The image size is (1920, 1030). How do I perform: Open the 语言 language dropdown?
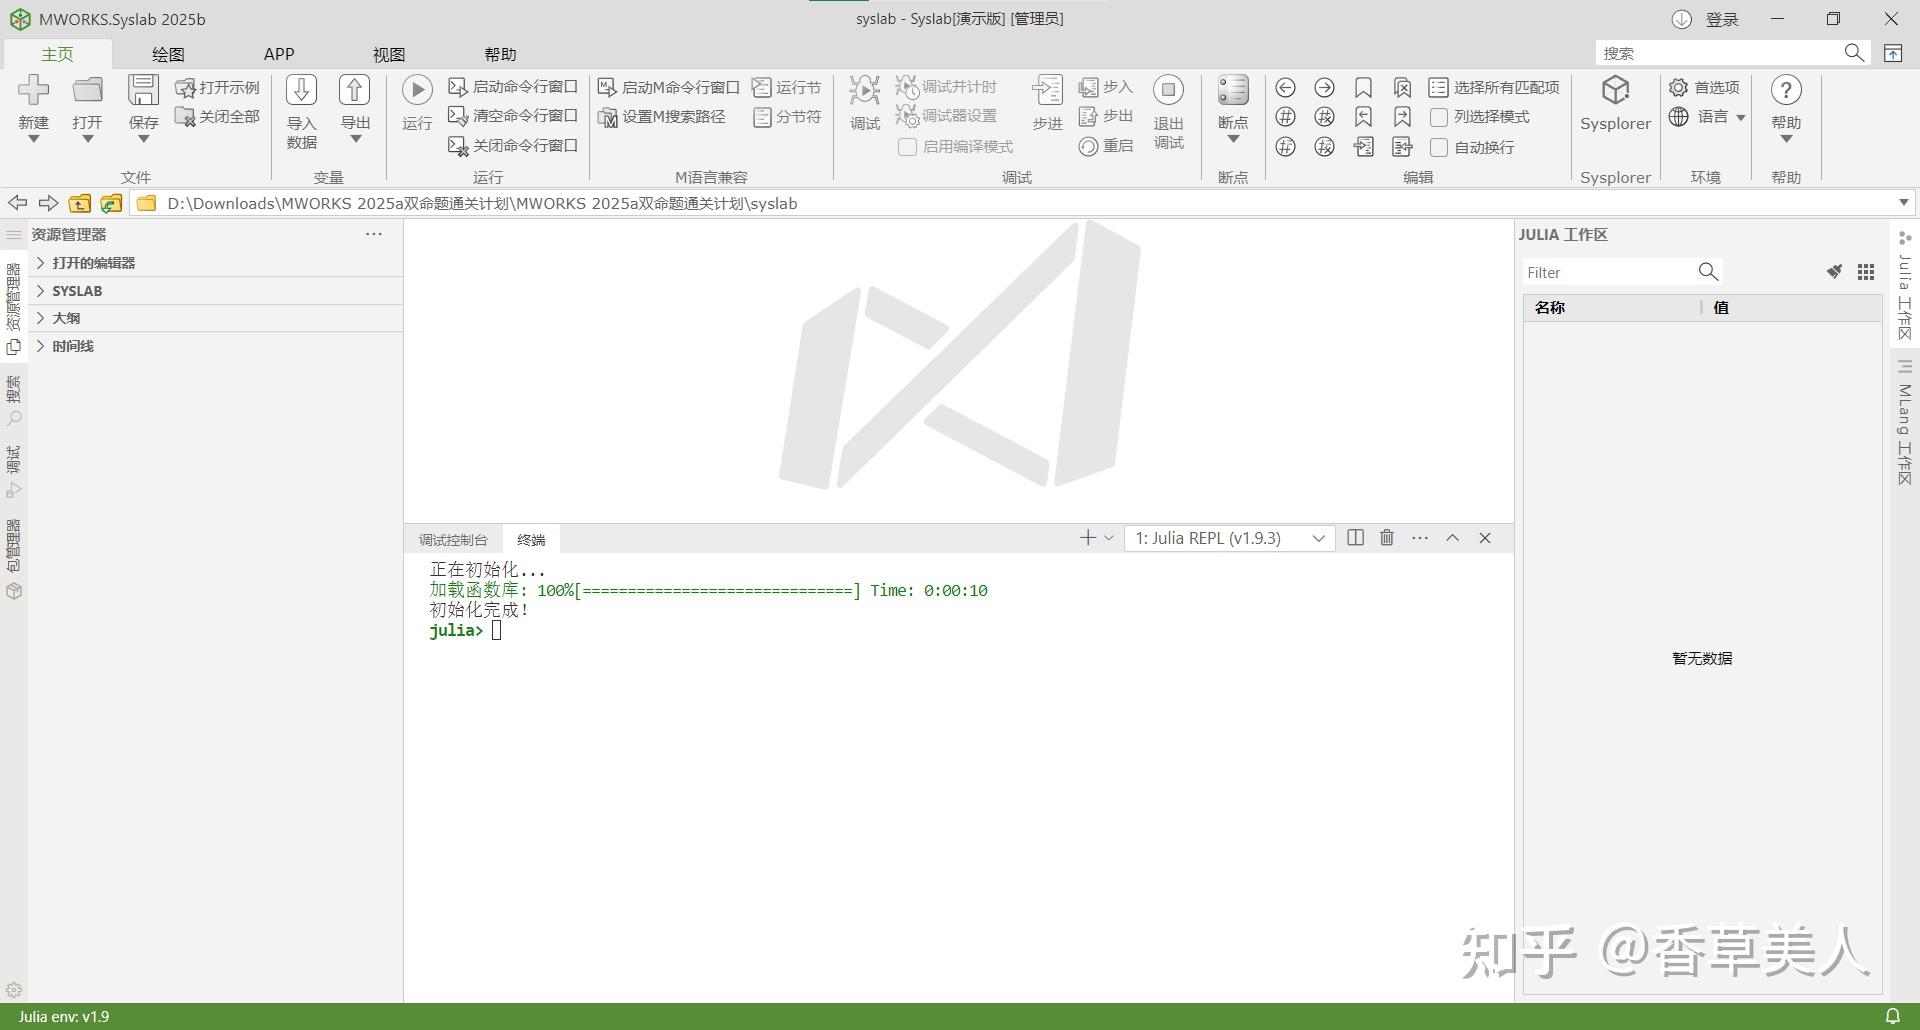click(x=1707, y=117)
